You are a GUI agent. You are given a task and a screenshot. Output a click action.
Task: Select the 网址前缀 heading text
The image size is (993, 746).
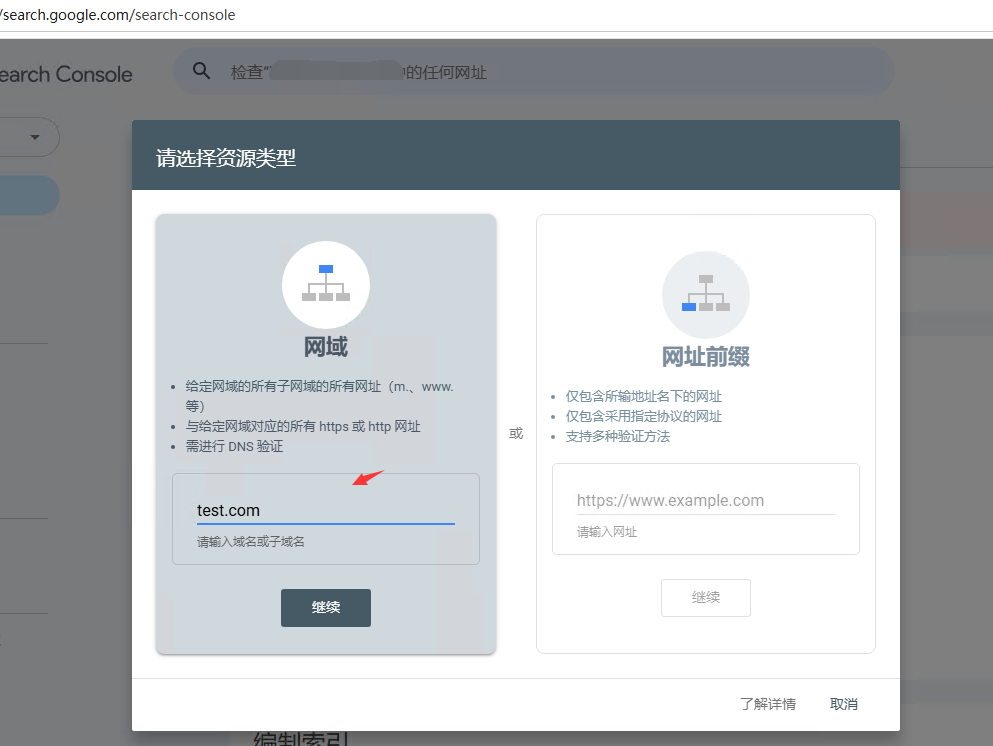[705, 357]
